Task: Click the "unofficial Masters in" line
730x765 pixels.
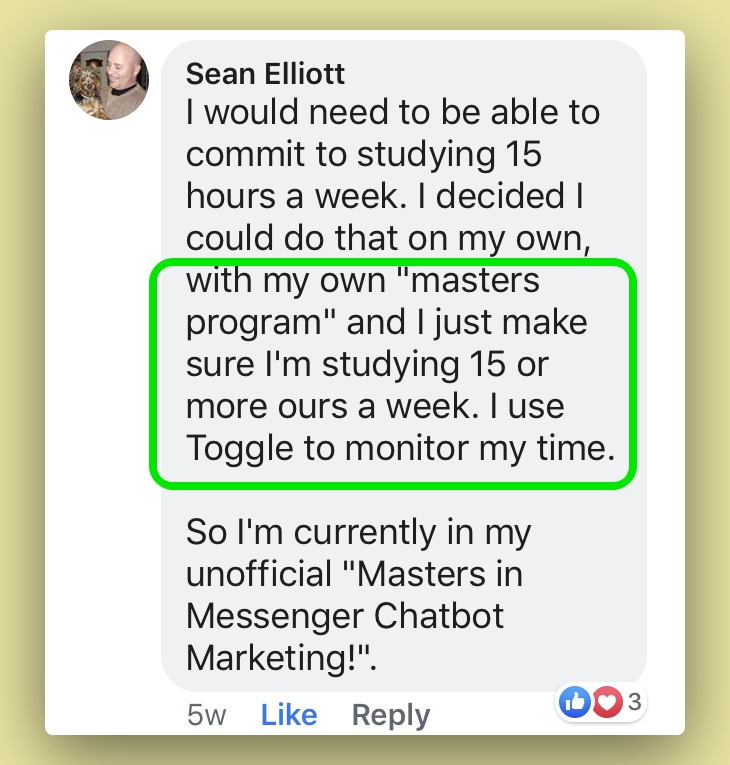Action: pyautogui.click(x=354, y=574)
